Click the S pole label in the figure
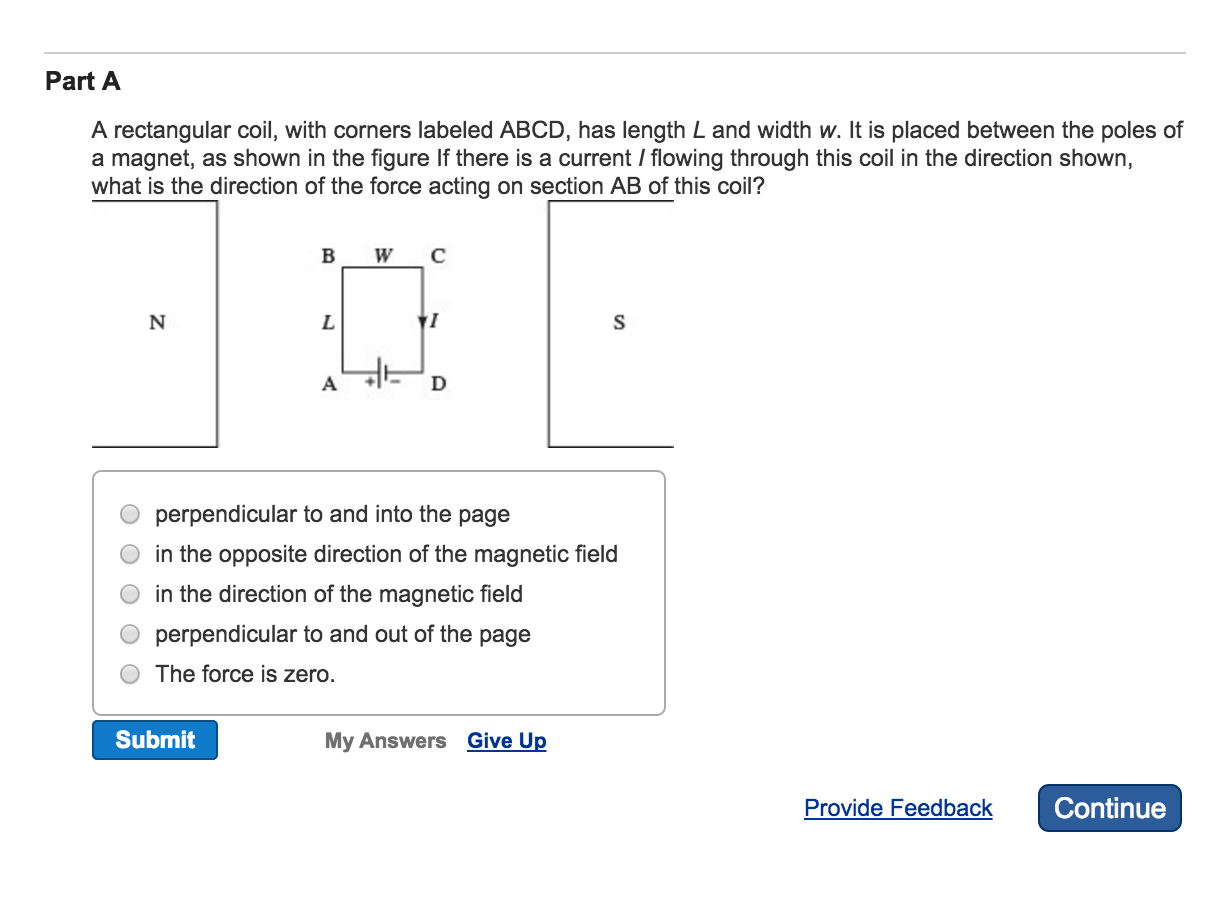 click(x=619, y=322)
